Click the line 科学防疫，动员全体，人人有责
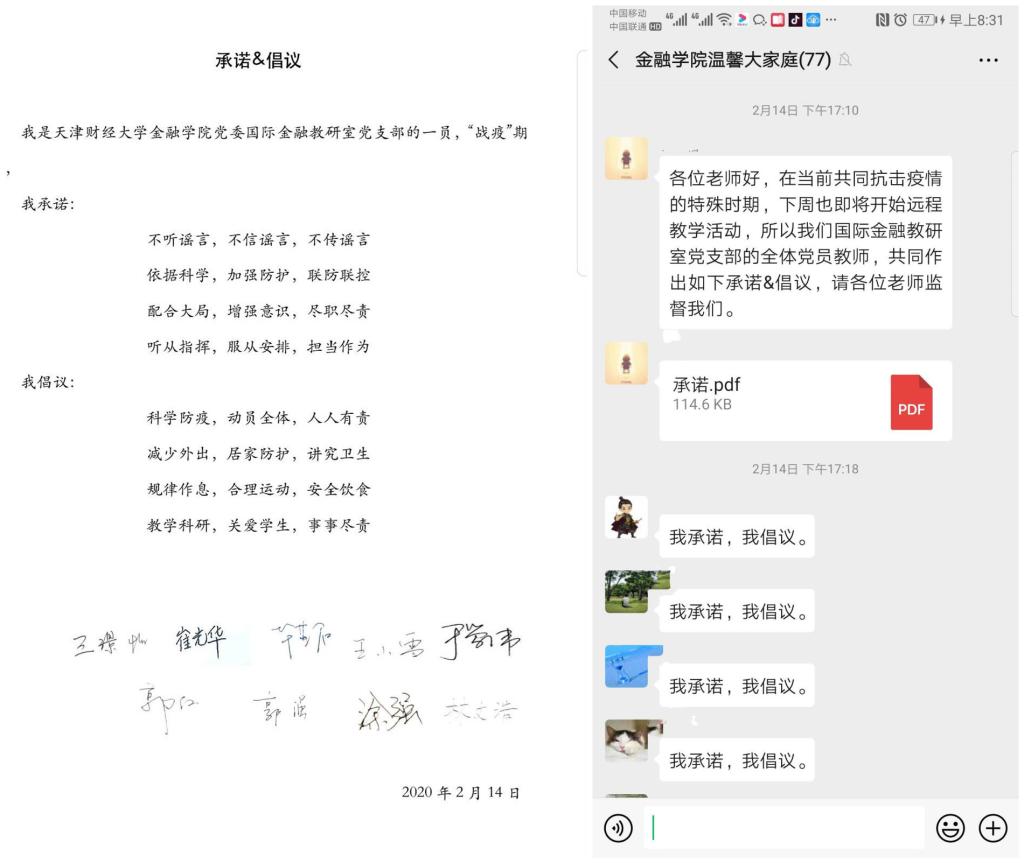This screenshot has height=863, width=1024. 259,417
